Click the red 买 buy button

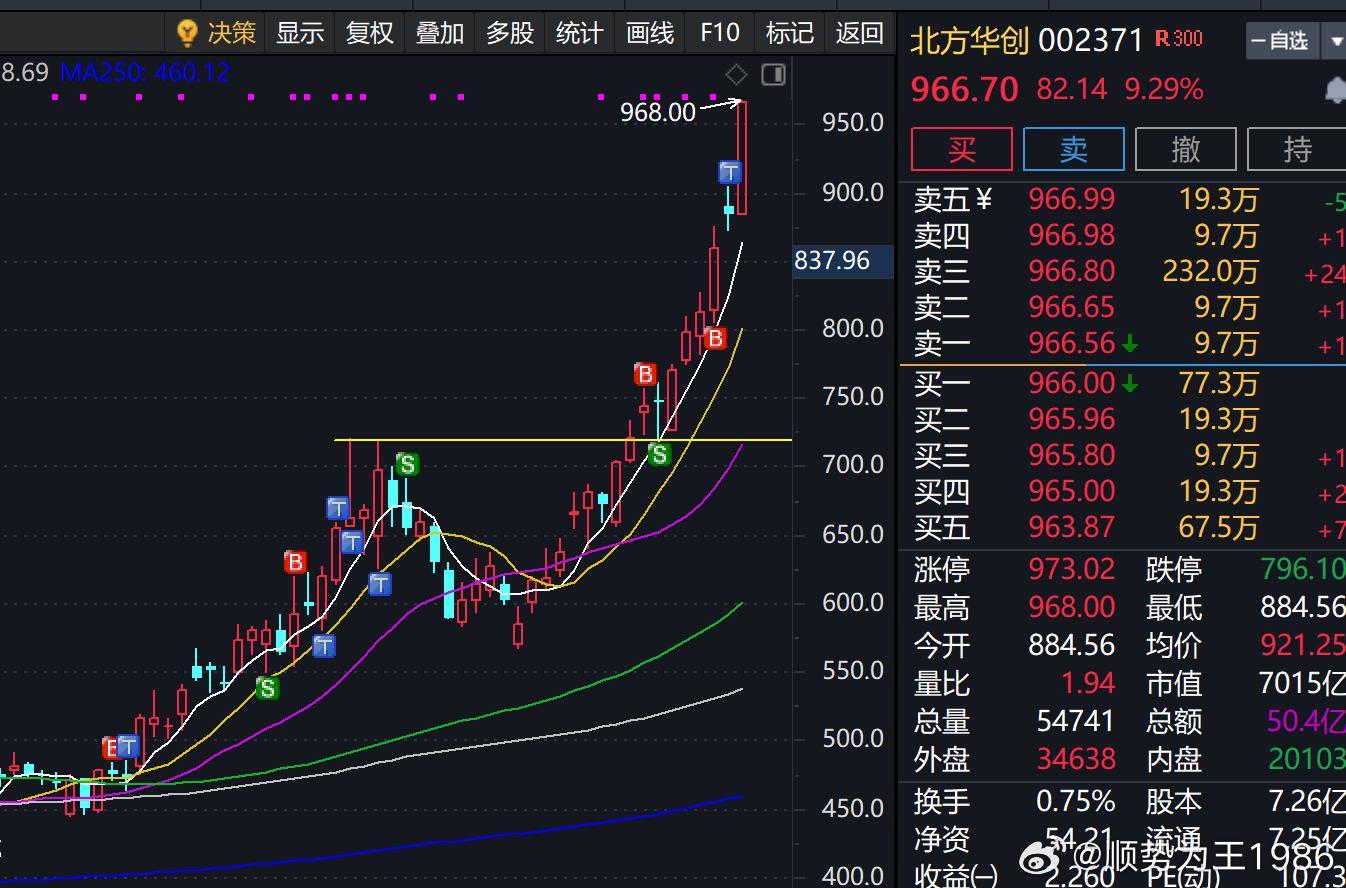click(x=962, y=149)
